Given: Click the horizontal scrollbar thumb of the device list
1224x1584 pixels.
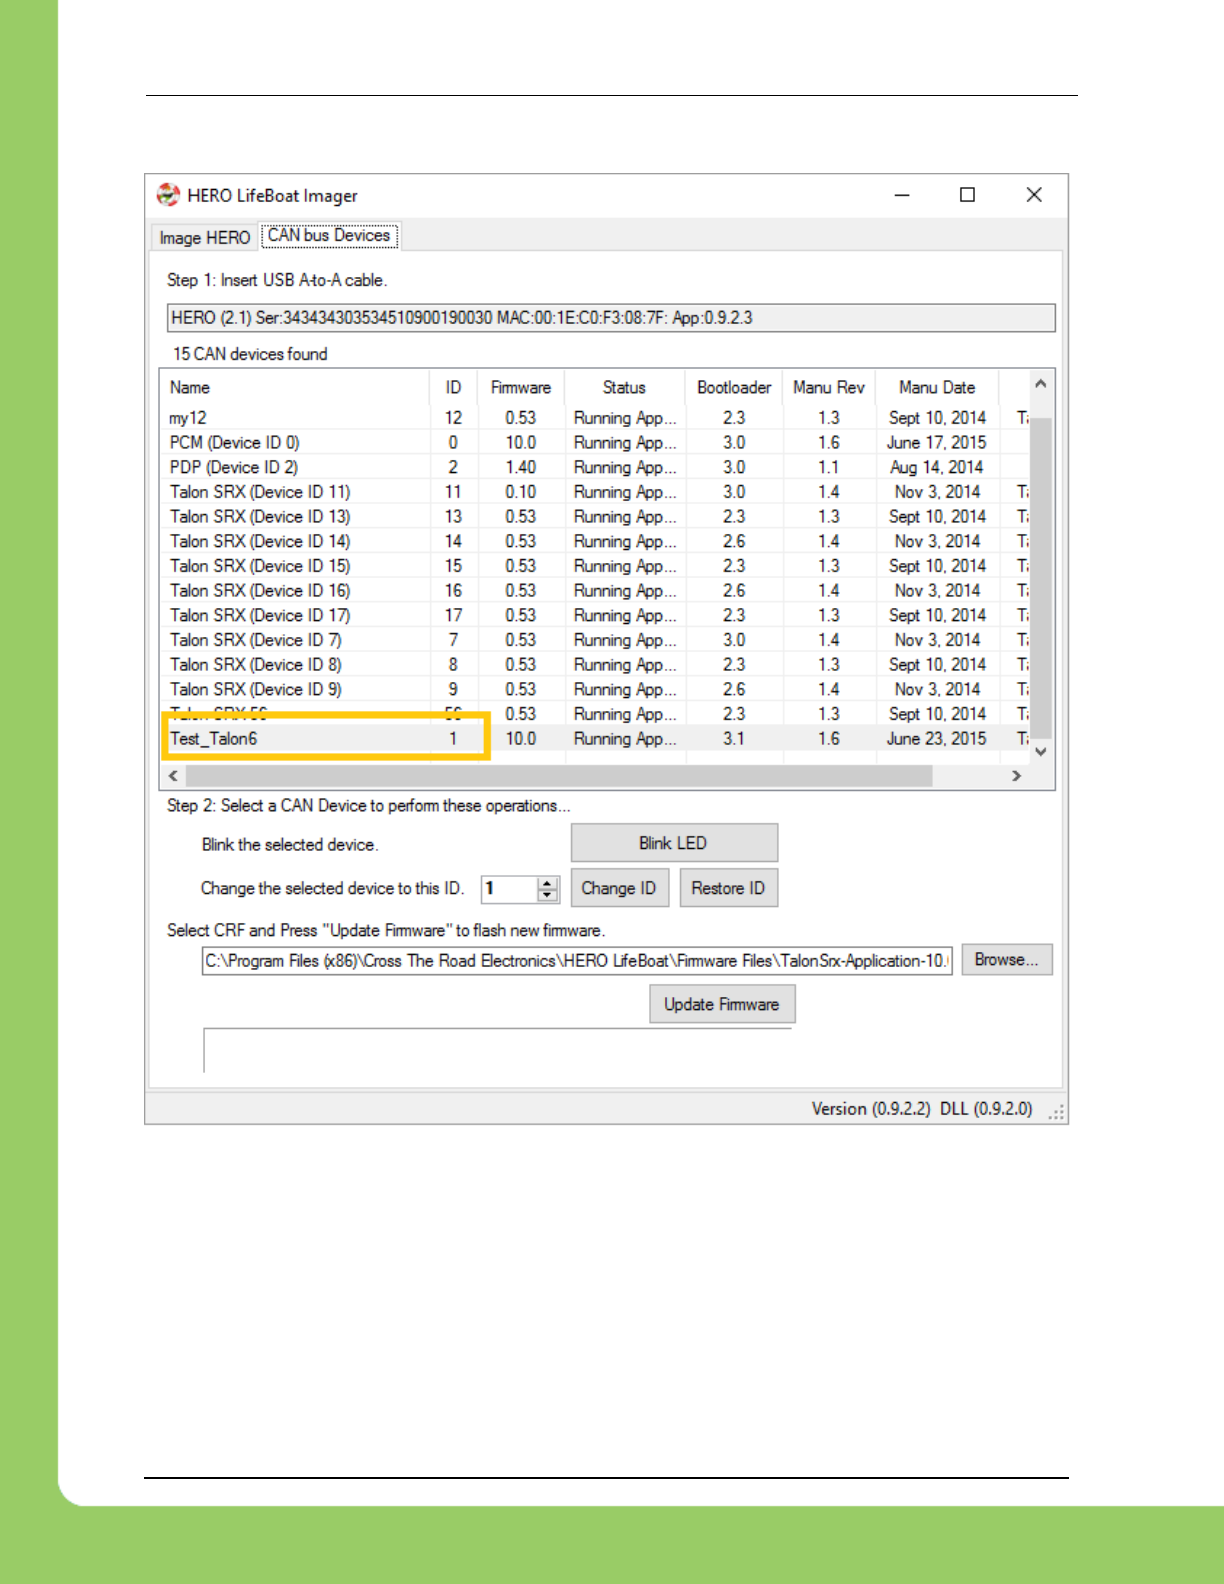Looking at the screenshot, I should point(559,776).
